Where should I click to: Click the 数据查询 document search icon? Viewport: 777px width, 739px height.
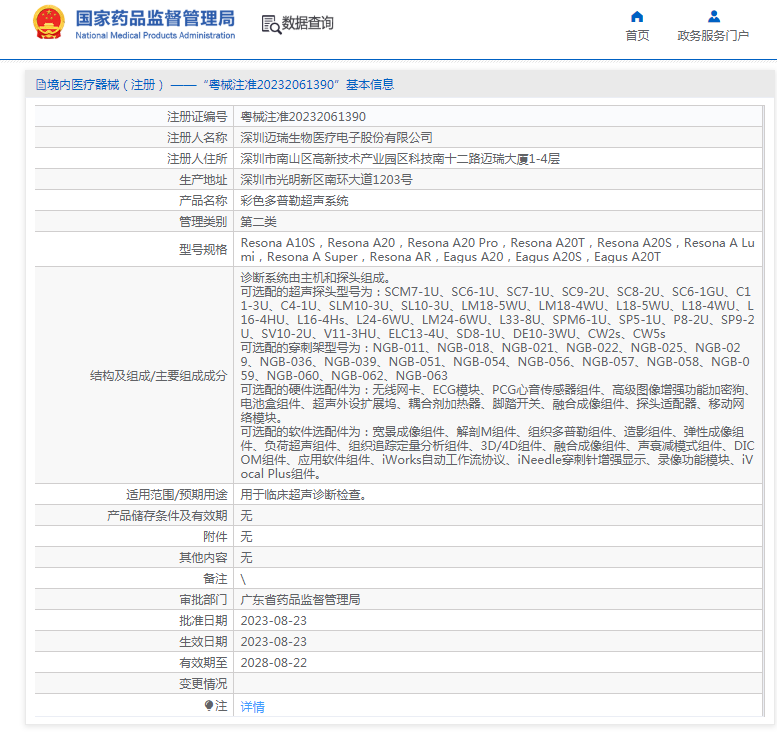pyautogui.click(x=270, y=23)
